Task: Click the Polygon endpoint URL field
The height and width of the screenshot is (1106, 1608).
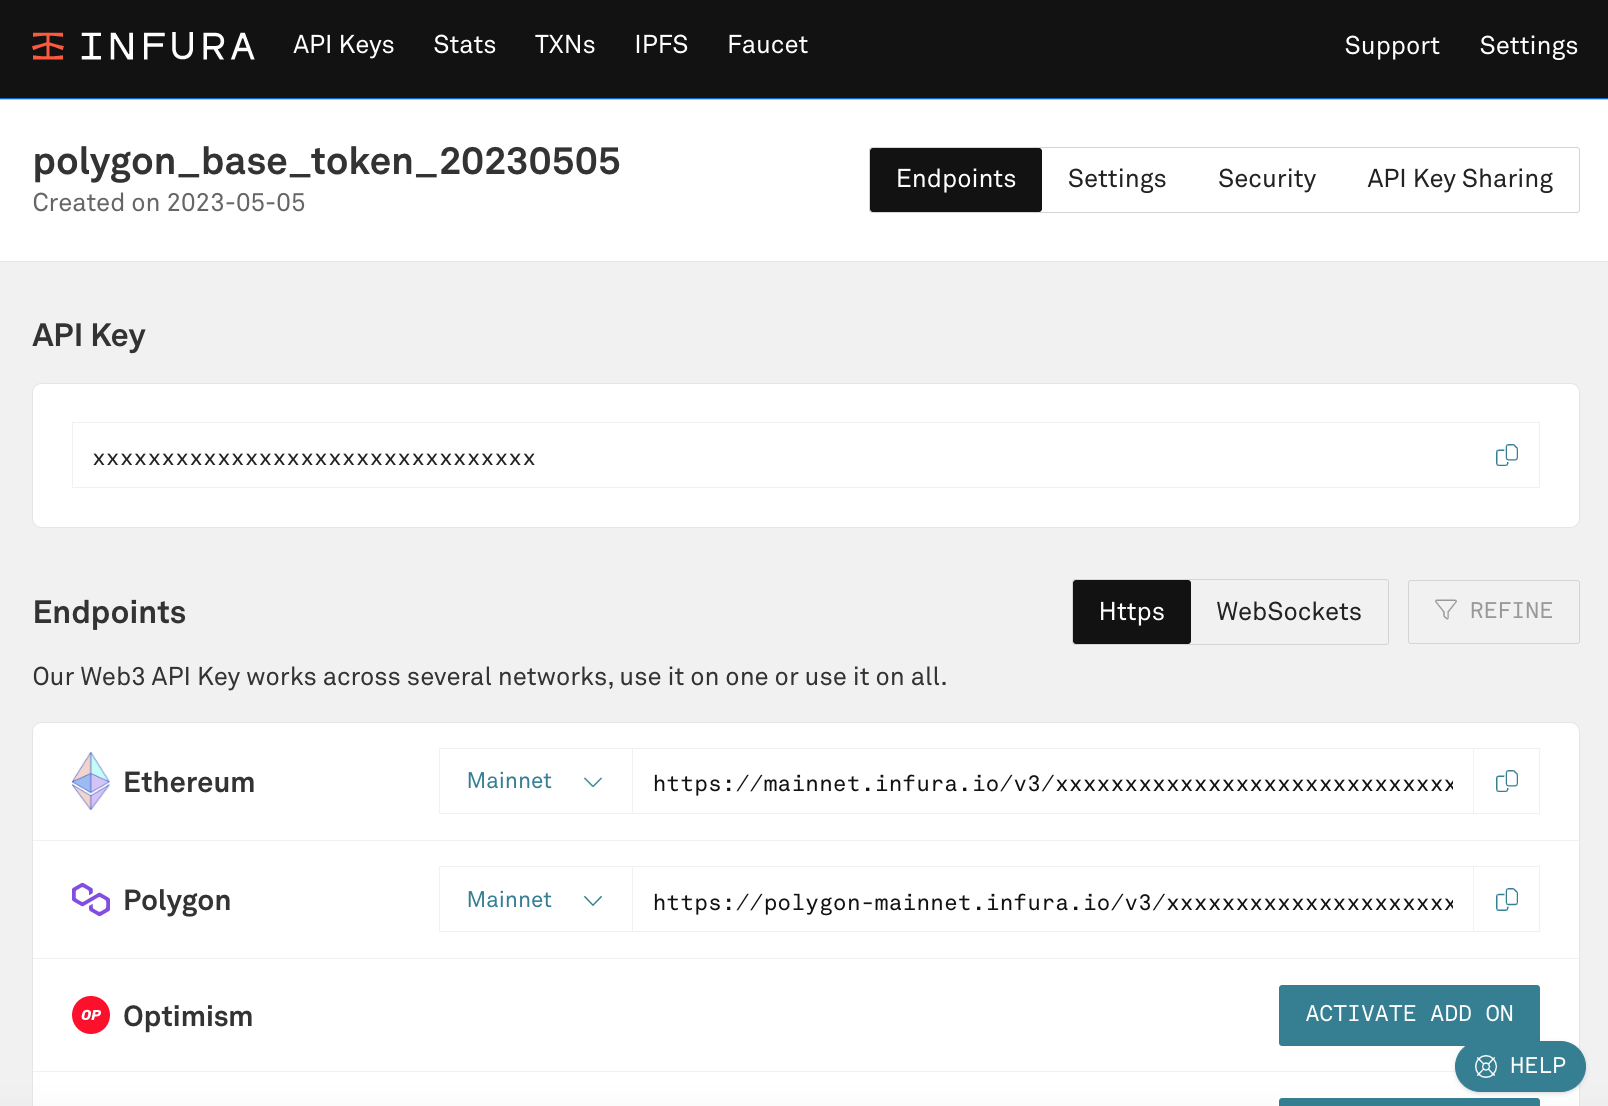Action: pyautogui.click(x=1053, y=900)
